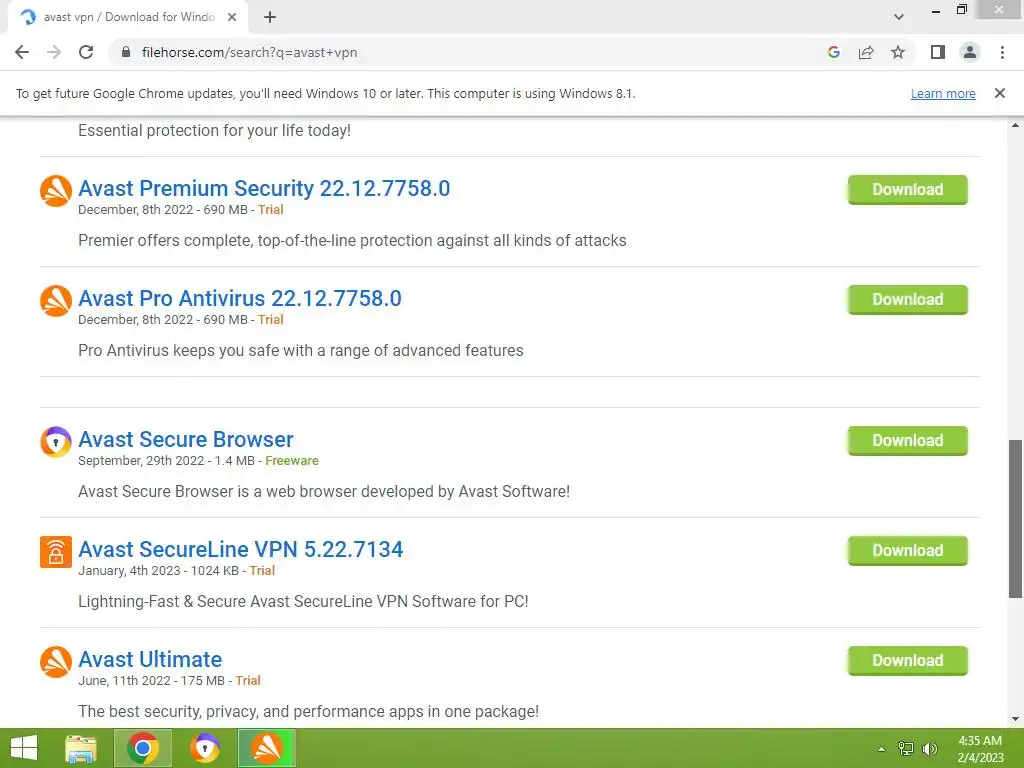The height and width of the screenshot is (768, 1024).
Task: Share this page icon
Action: click(x=866, y=52)
